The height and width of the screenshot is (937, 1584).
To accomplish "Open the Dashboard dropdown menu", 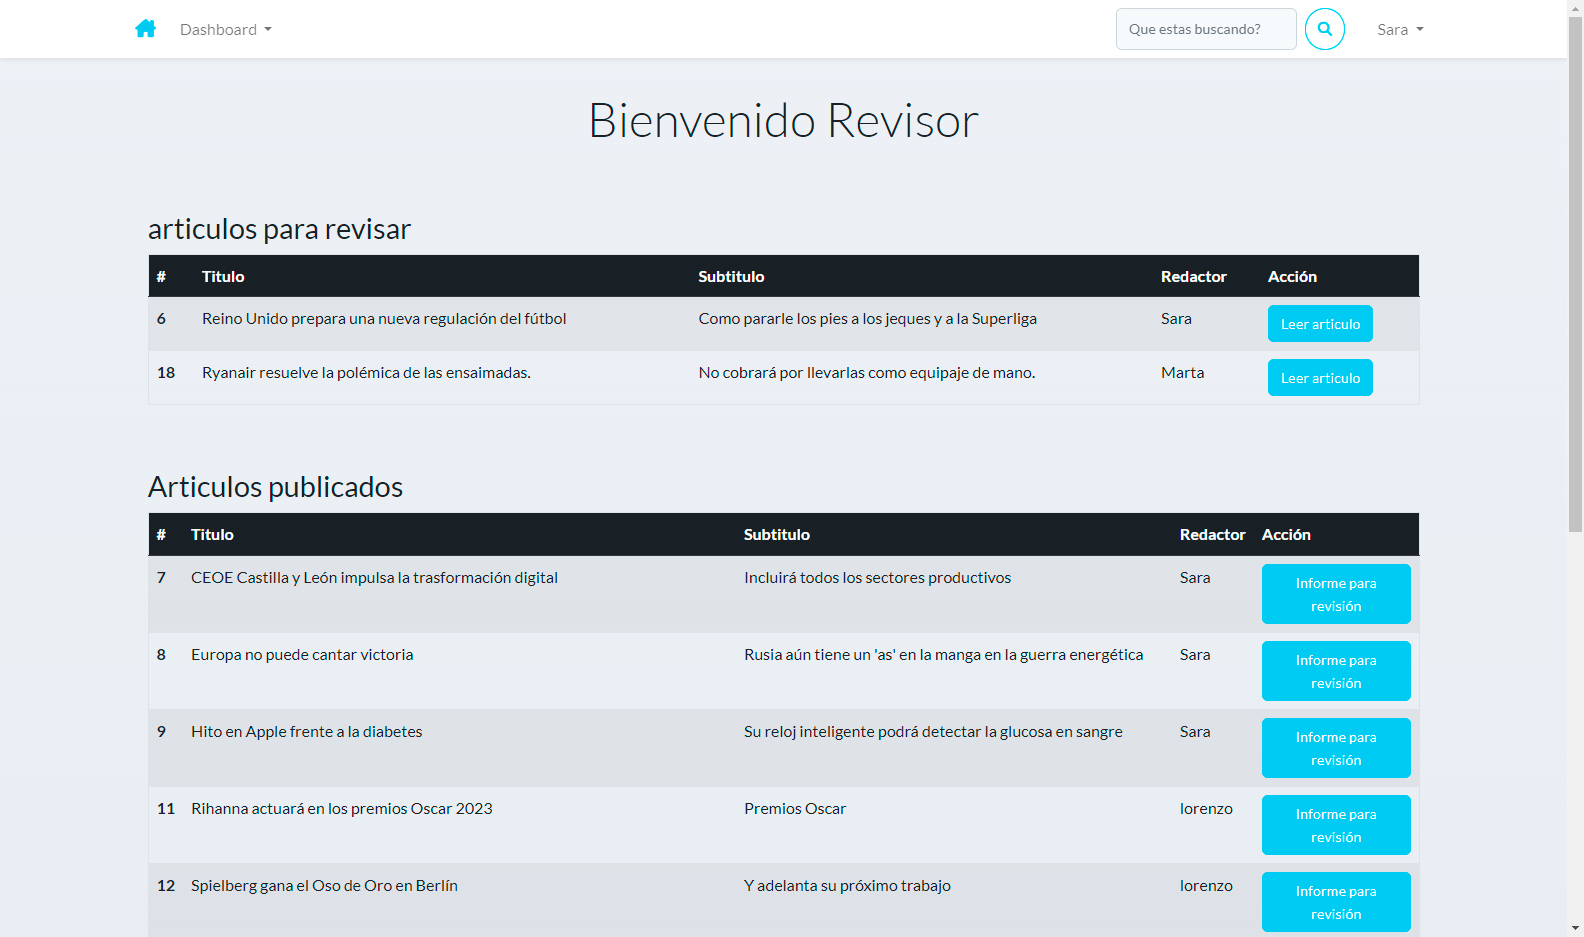I will tap(225, 30).
